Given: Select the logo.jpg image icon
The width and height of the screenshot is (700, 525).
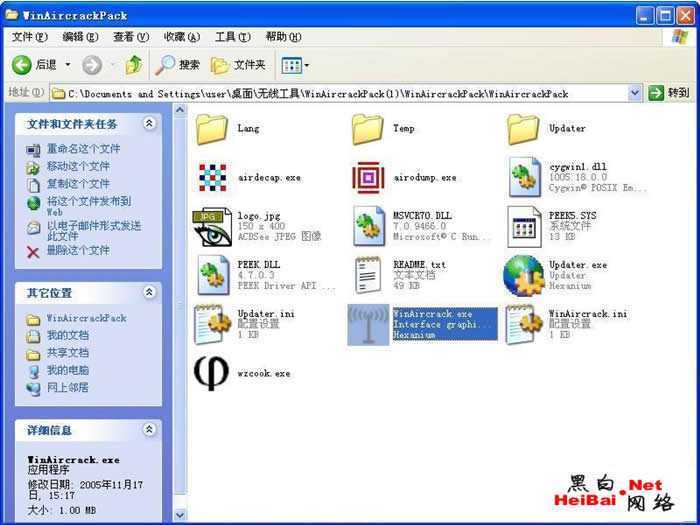Looking at the screenshot, I should click(212, 227).
